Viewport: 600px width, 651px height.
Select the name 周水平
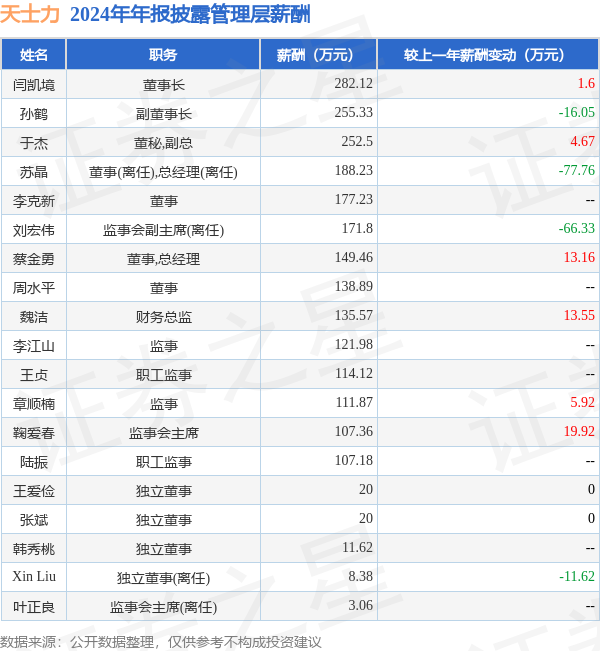(x=34, y=288)
